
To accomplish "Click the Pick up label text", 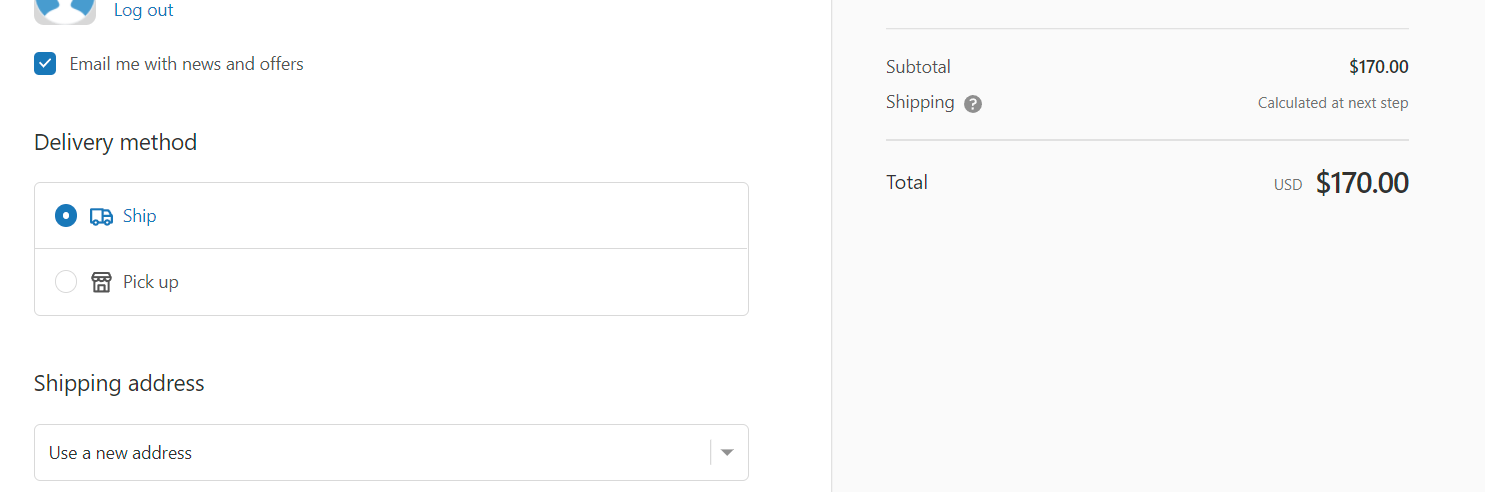I will tap(150, 282).
